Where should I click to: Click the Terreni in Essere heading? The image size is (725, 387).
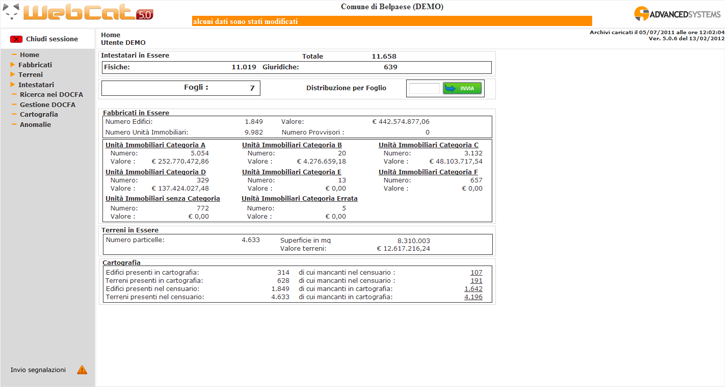click(x=130, y=230)
